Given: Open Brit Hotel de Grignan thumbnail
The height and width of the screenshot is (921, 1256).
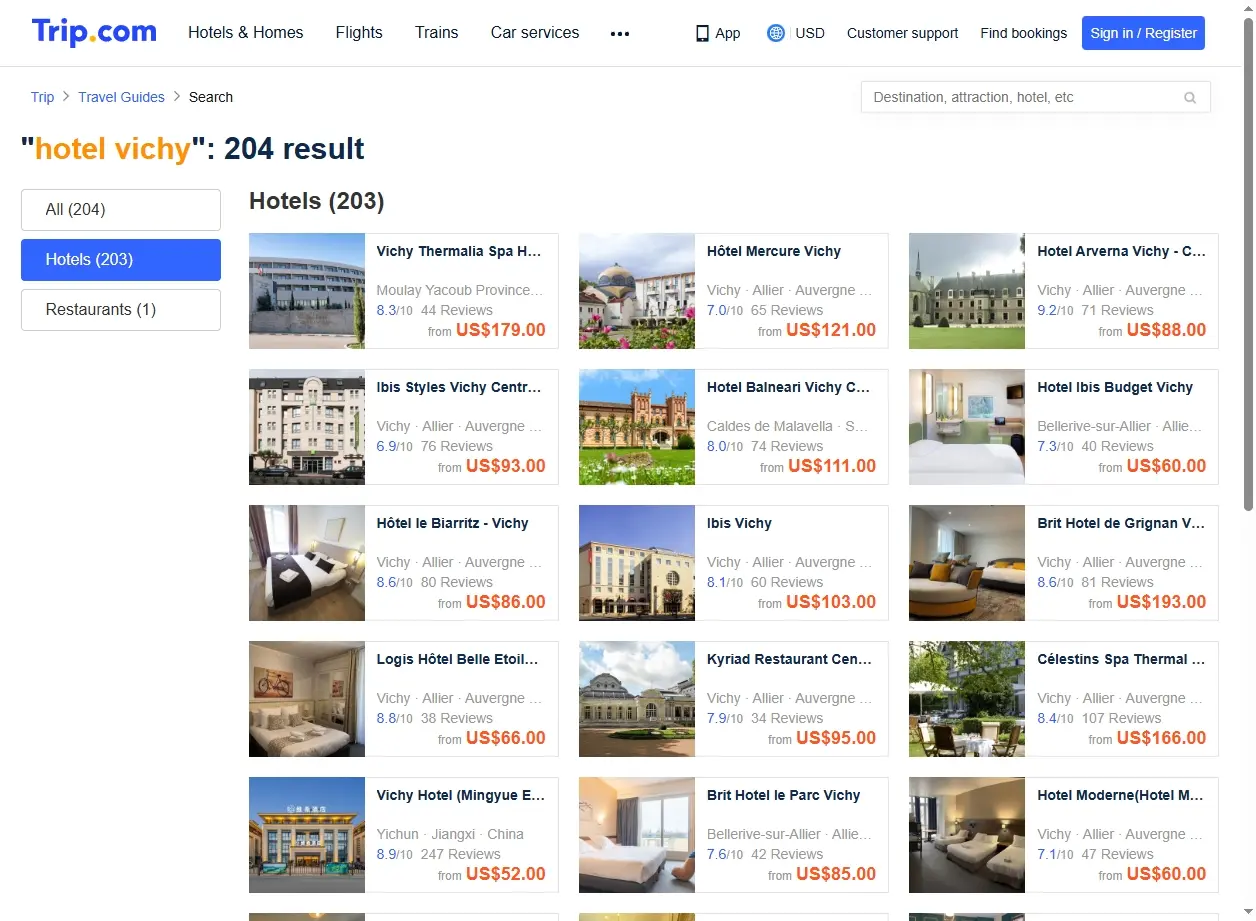Looking at the screenshot, I should [967, 563].
